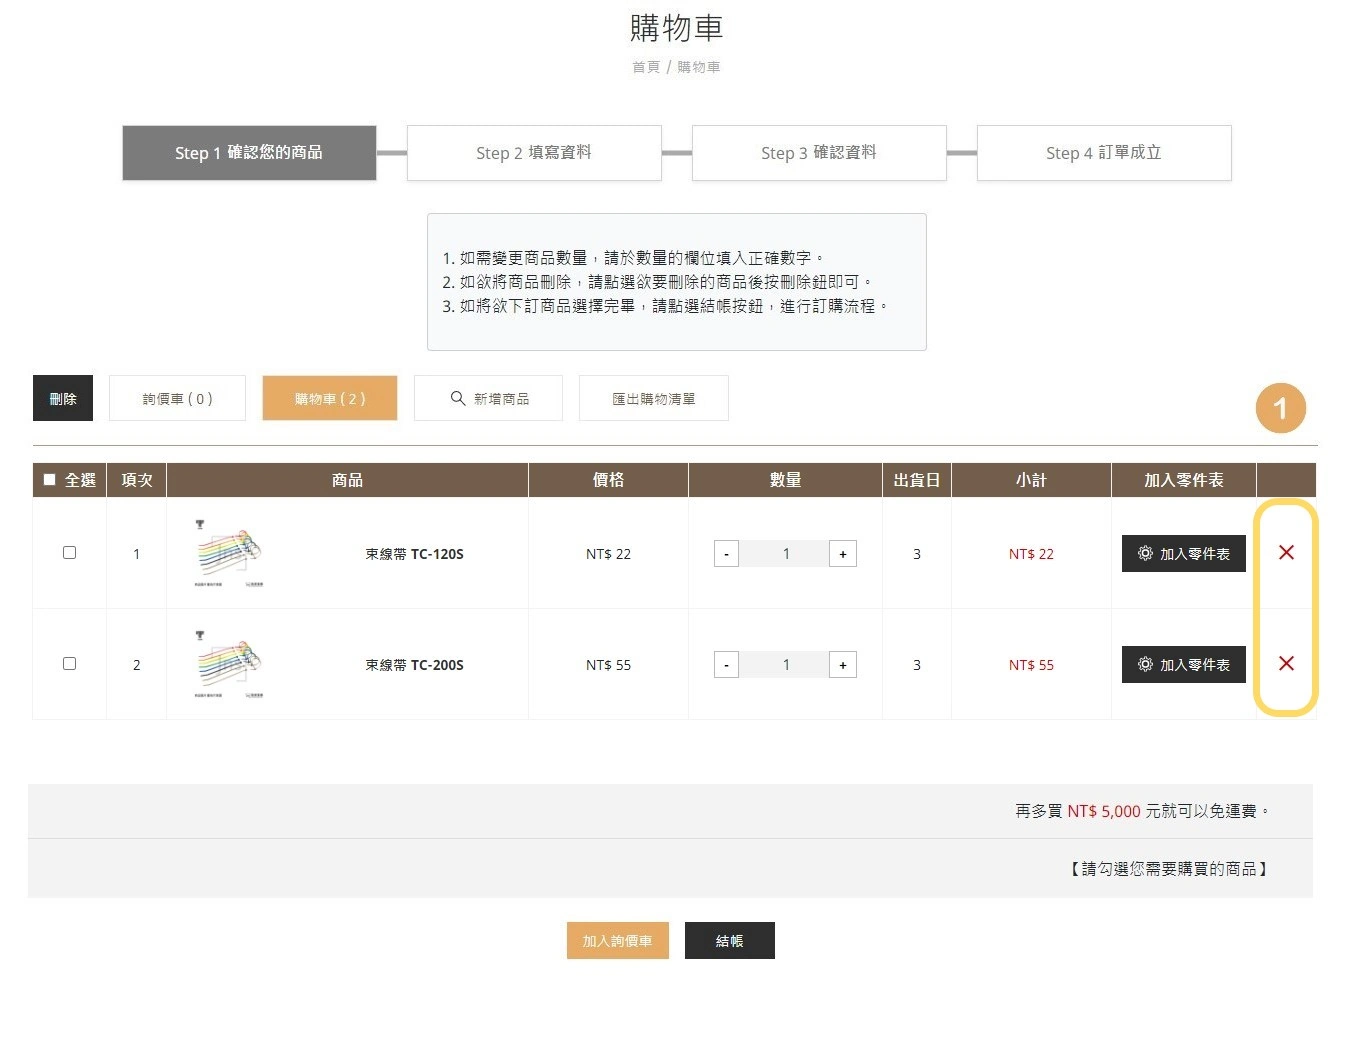Remove 束線帶 TC-120S using the red X icon
The width and height of the screenshot is (1349, 1060).
point(1287,553)
